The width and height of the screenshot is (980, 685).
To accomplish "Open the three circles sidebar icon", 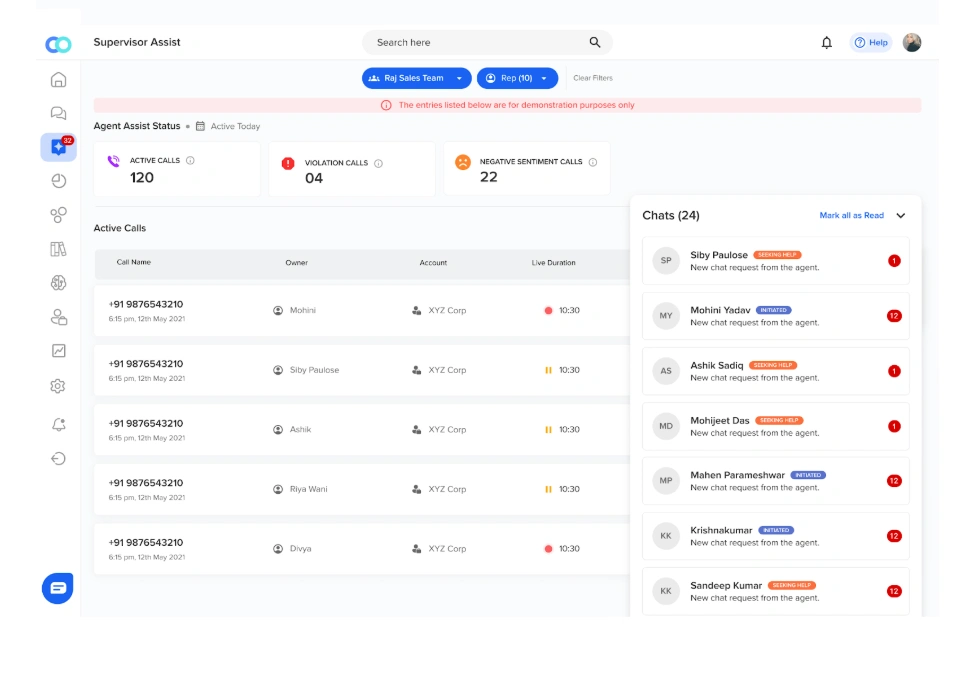I will (58, 215).
